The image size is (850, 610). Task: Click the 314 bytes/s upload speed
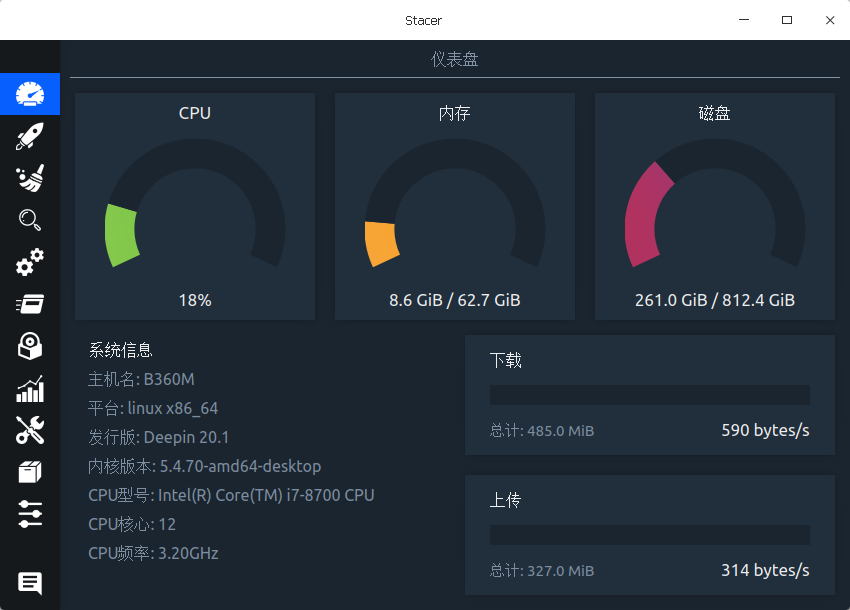[x=765, y=570]
